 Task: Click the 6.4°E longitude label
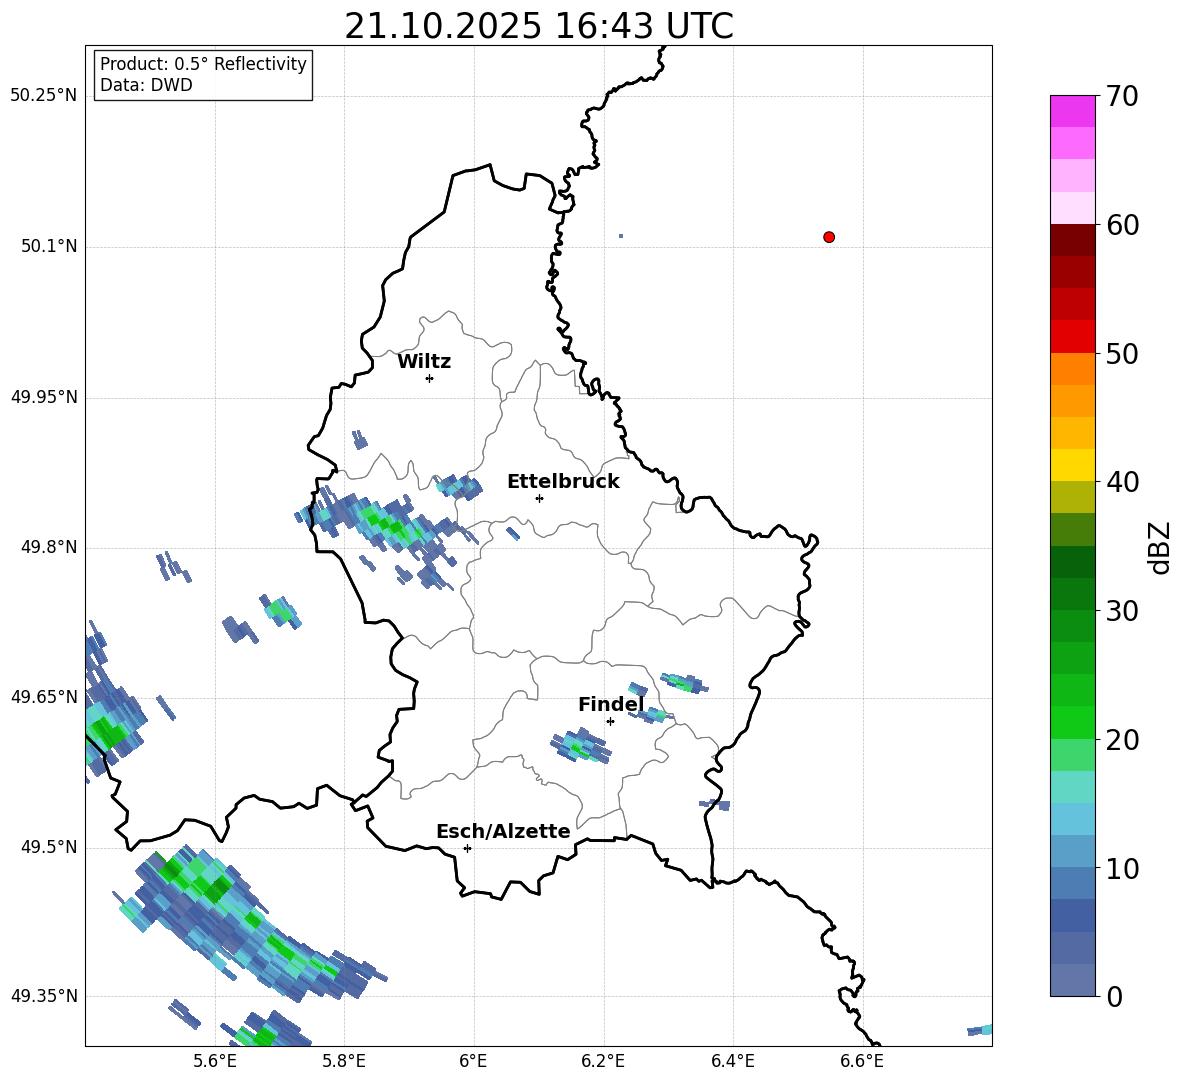732,1061
